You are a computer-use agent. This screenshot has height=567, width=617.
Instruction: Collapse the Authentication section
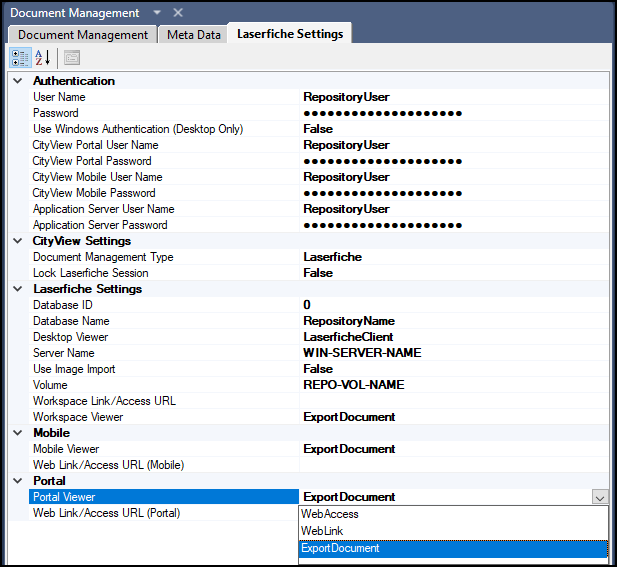17,81
